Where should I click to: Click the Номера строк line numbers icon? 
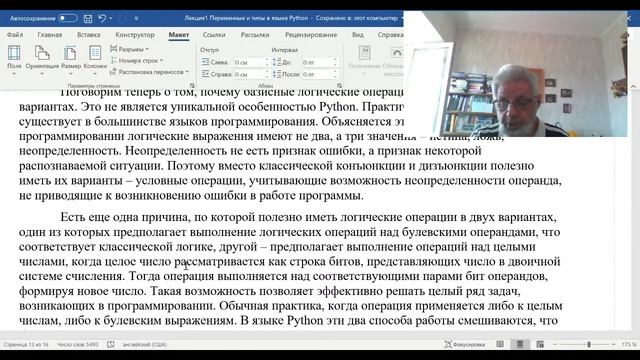(x=113, y=60)
